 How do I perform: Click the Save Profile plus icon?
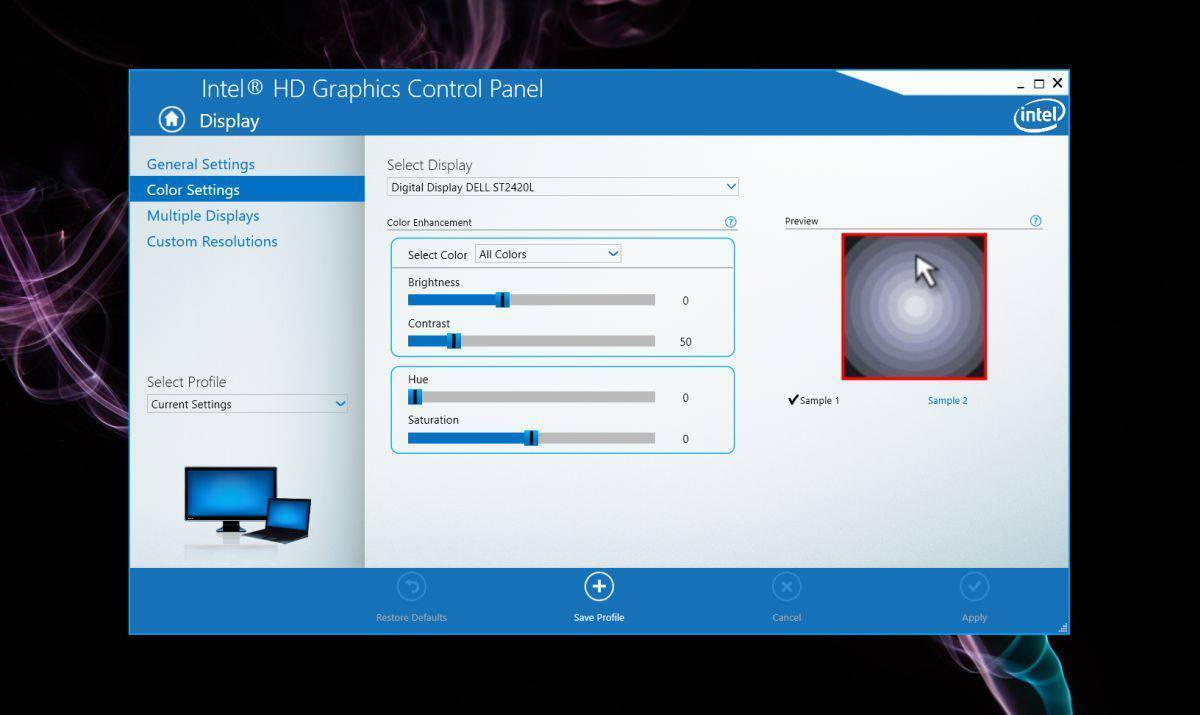tap(598, 586)
